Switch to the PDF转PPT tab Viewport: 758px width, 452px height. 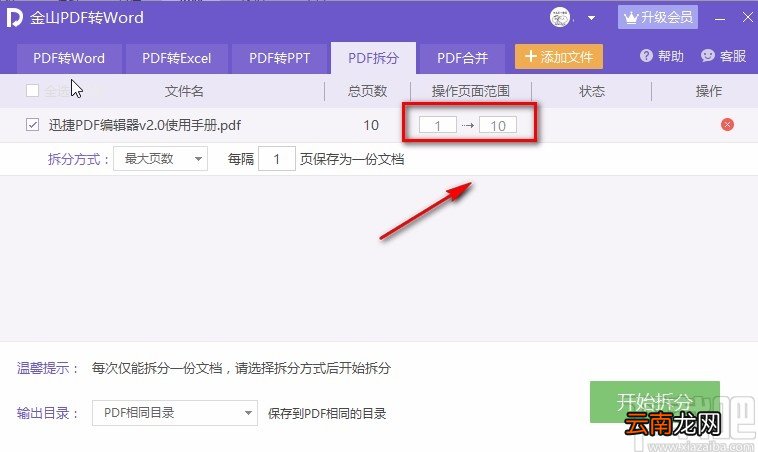[x=279, y=58]
